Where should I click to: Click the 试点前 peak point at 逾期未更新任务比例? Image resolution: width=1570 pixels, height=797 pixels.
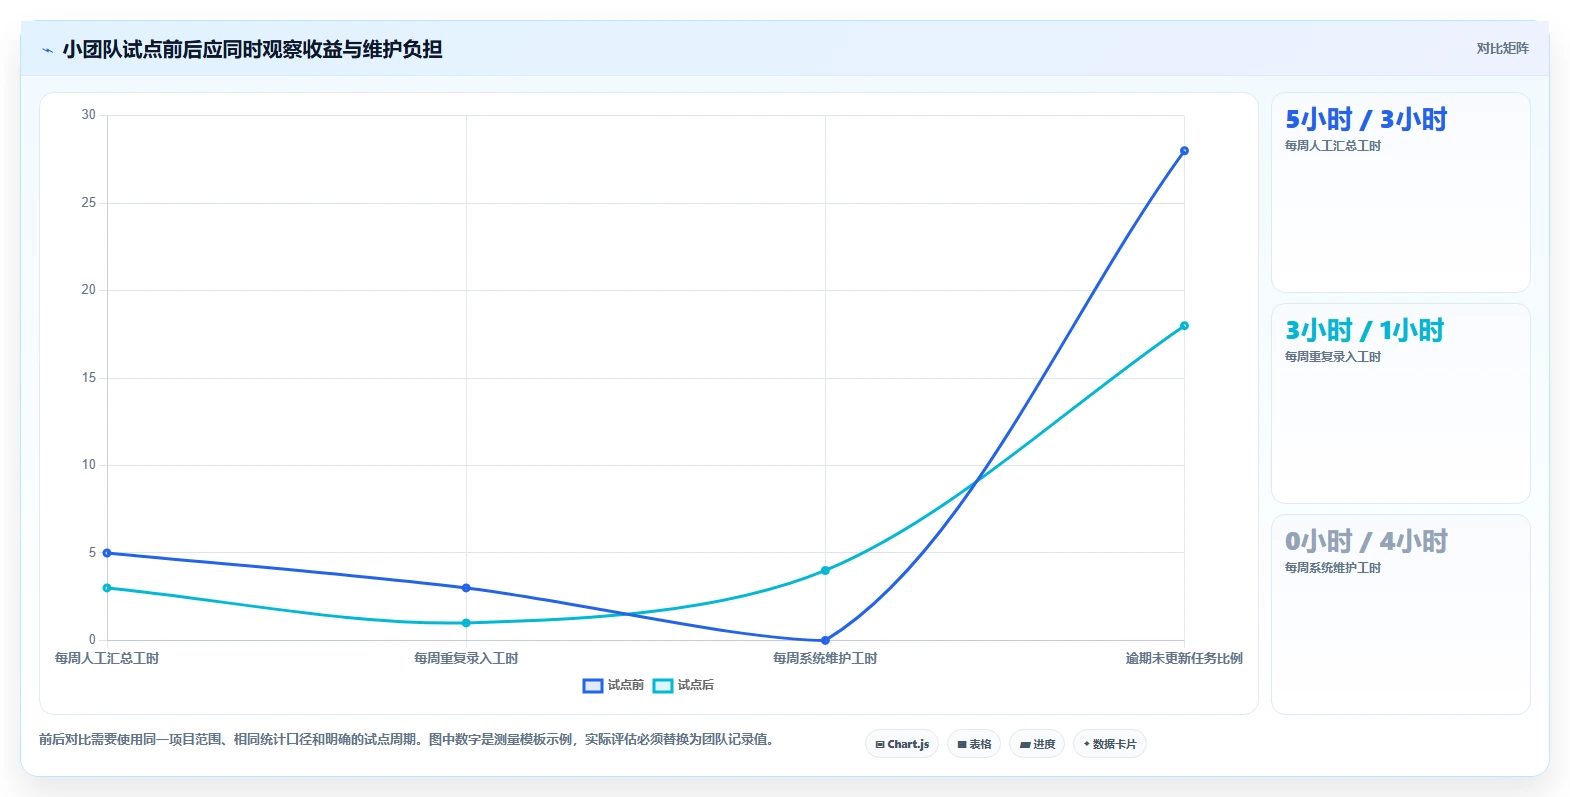click(1184, 151)
